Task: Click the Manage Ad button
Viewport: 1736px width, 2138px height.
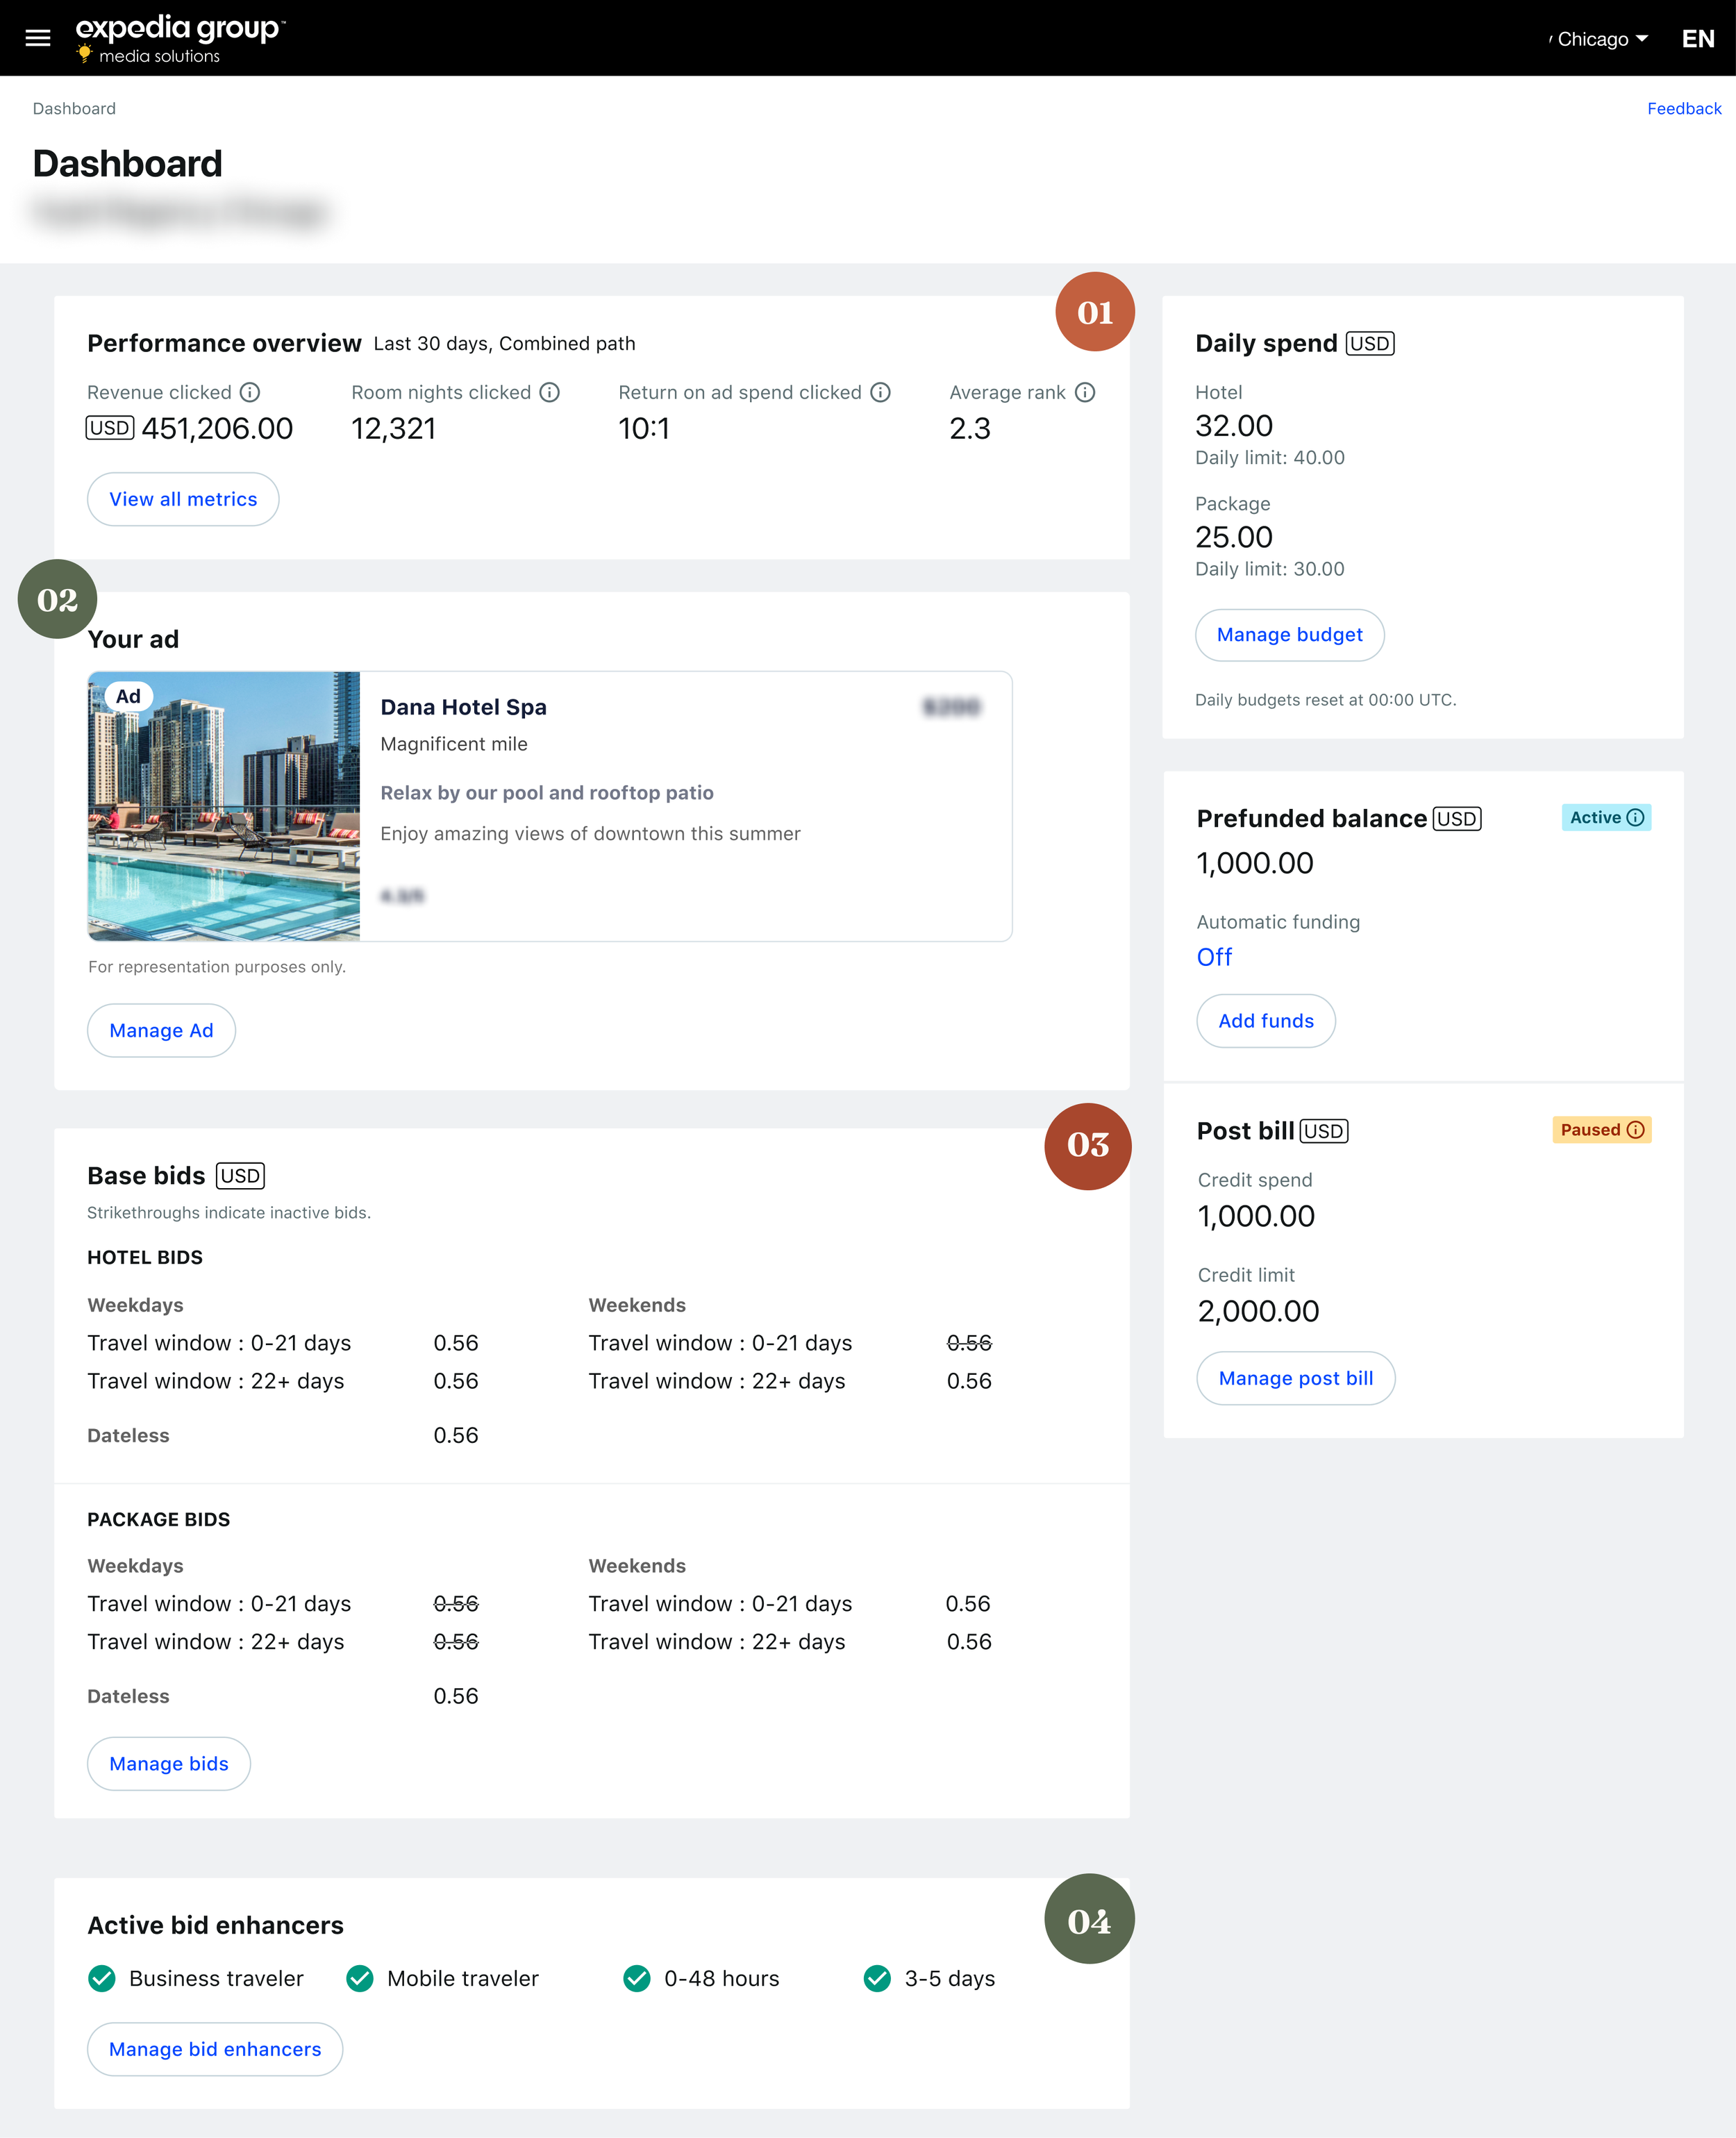Action: (161, 1030)
